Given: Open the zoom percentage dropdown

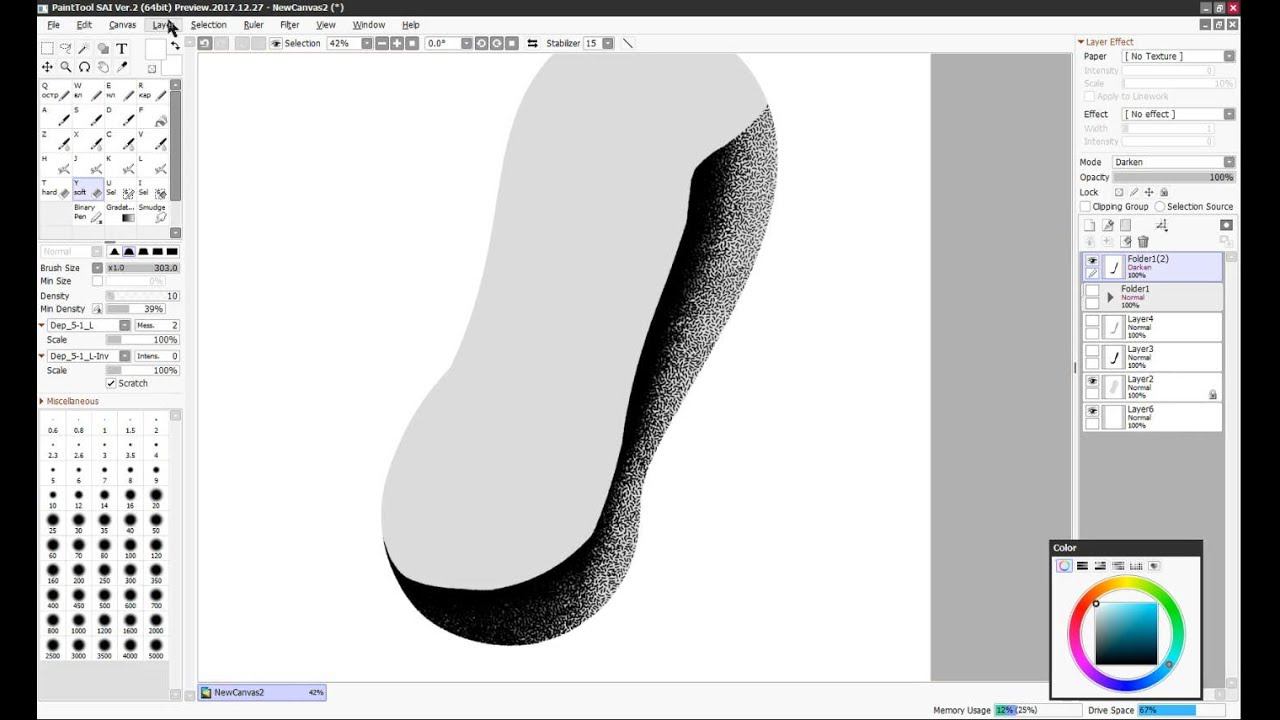Looking at the screenshot, I should (366, 43).
